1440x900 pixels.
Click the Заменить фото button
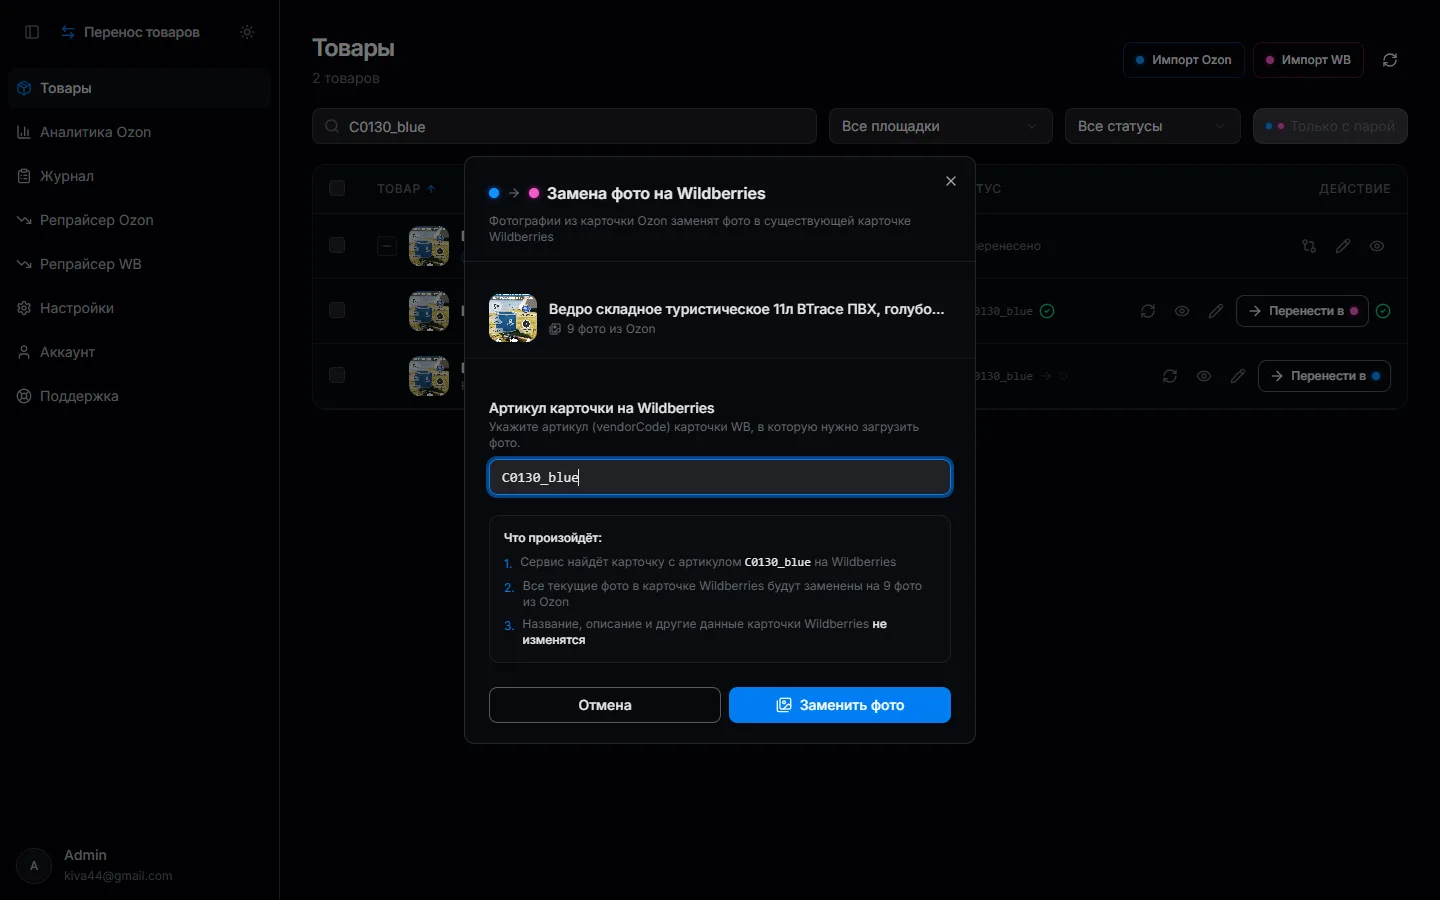click(x=840, y=705)
